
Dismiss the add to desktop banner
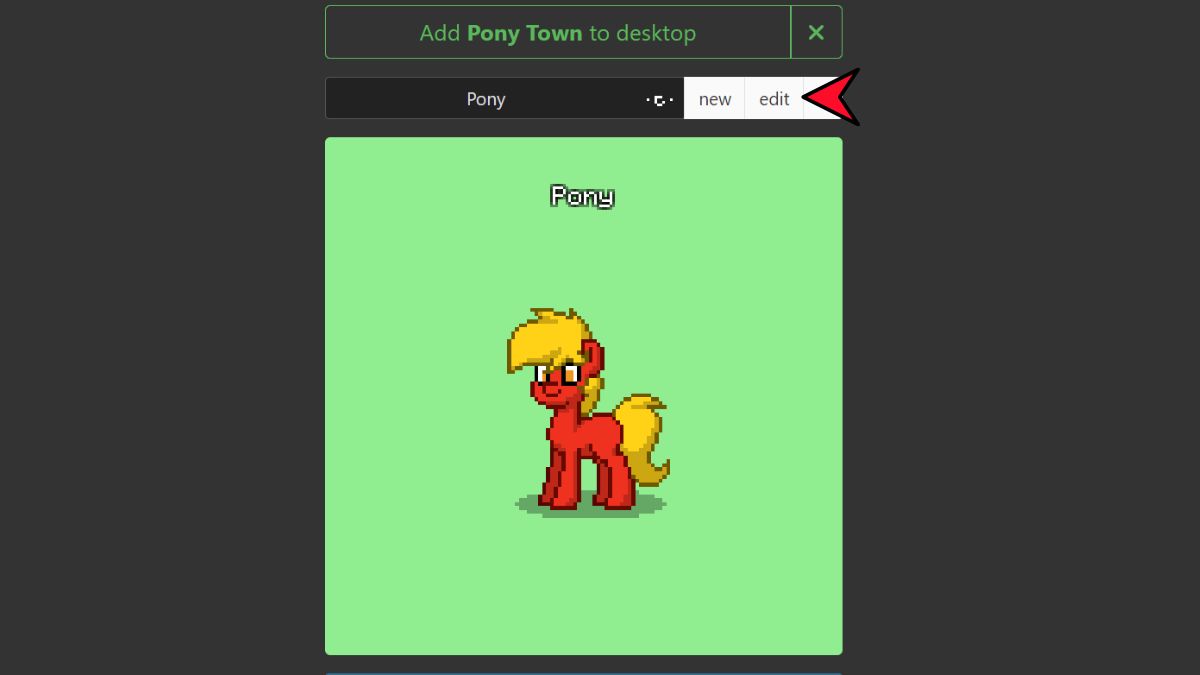click(816, 32)
